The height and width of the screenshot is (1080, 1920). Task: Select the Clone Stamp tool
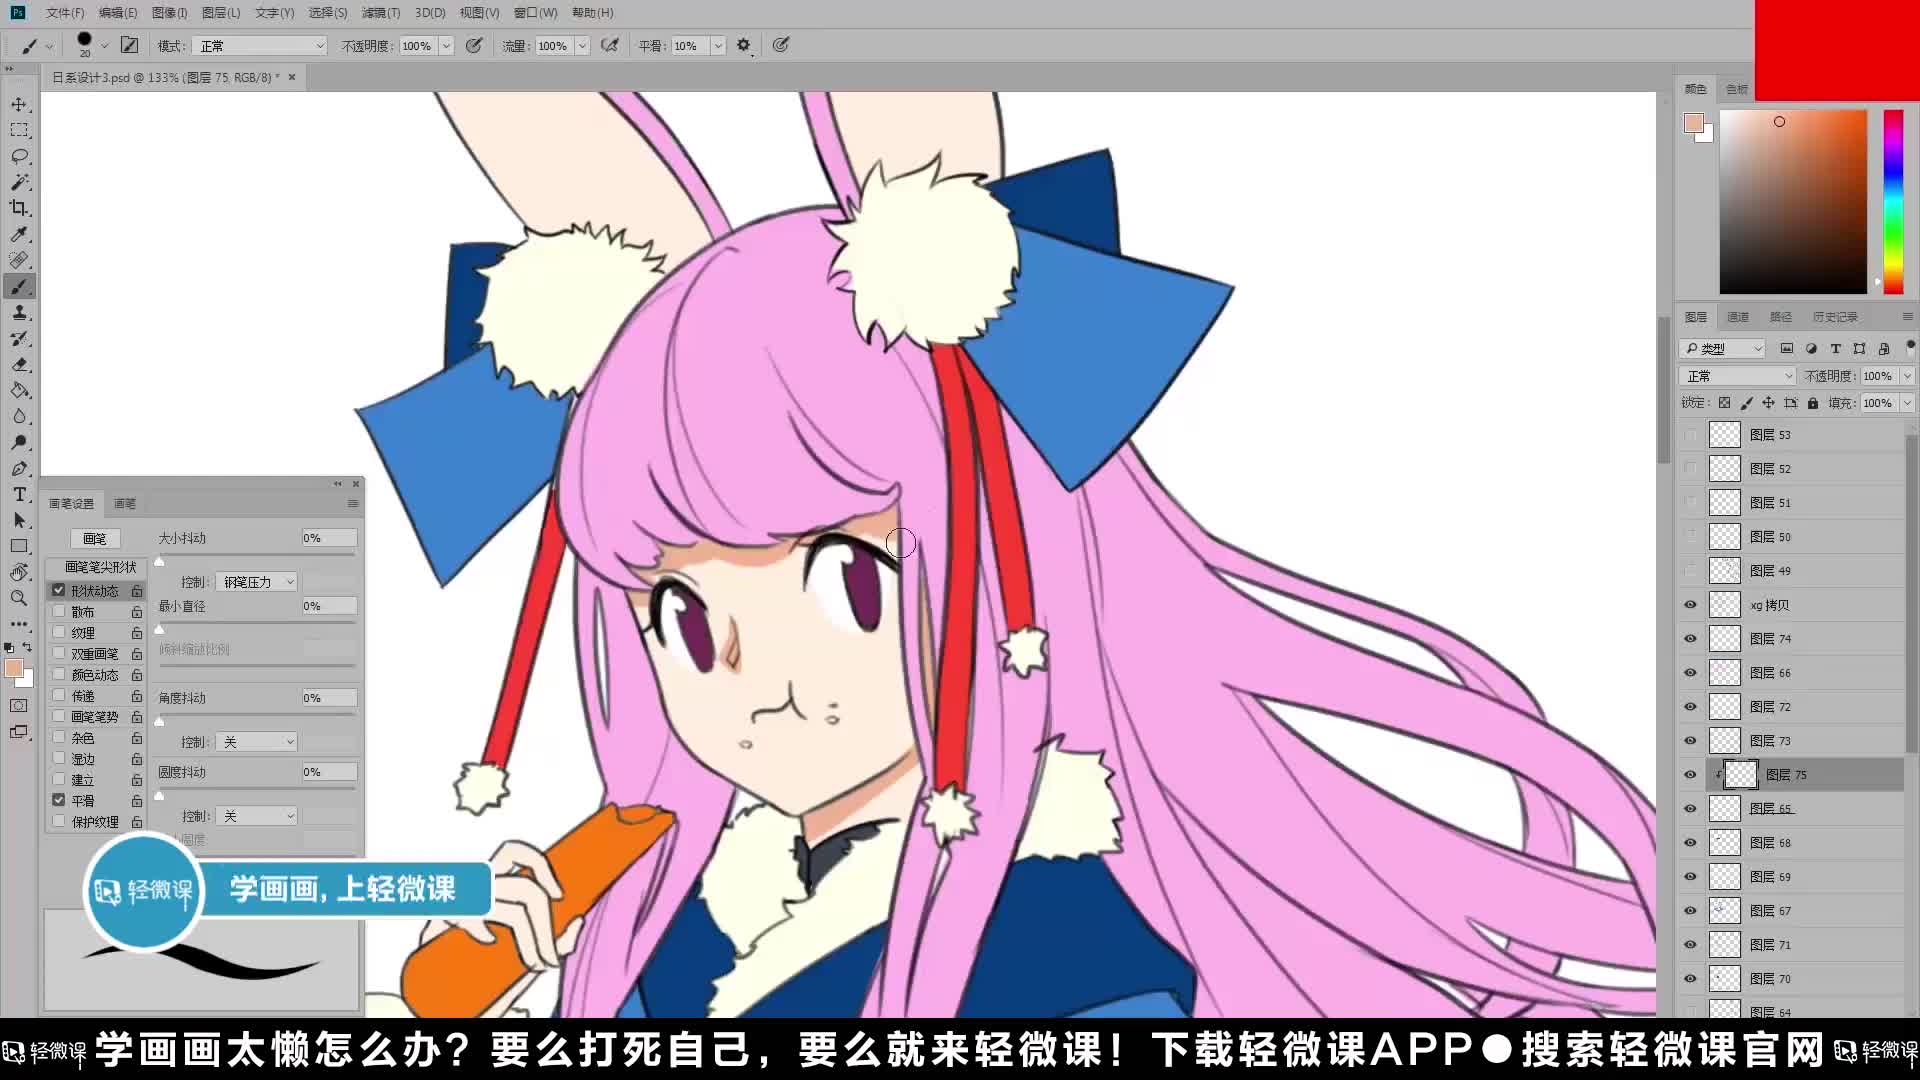(x=19, y=313)
